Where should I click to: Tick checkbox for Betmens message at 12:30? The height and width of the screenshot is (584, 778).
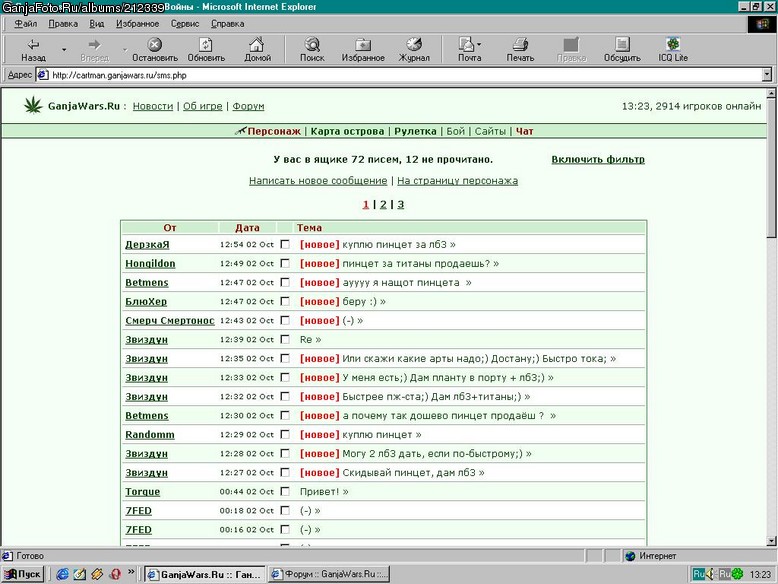click(x=285, y=415)
